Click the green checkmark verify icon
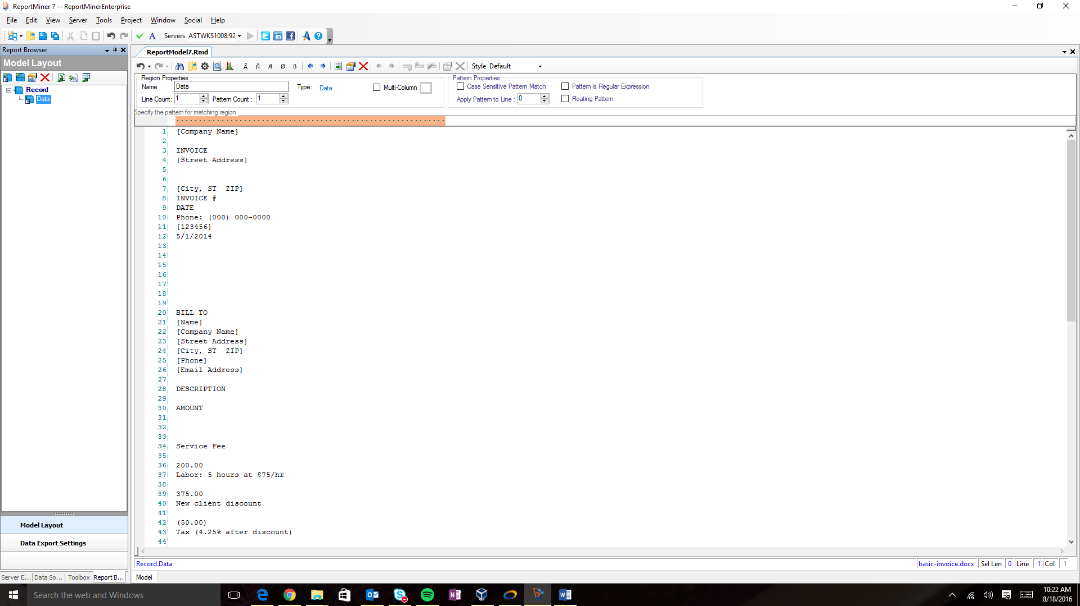Image resolution: width=1080 pixels, height=606 pixels. pos(140,35)
